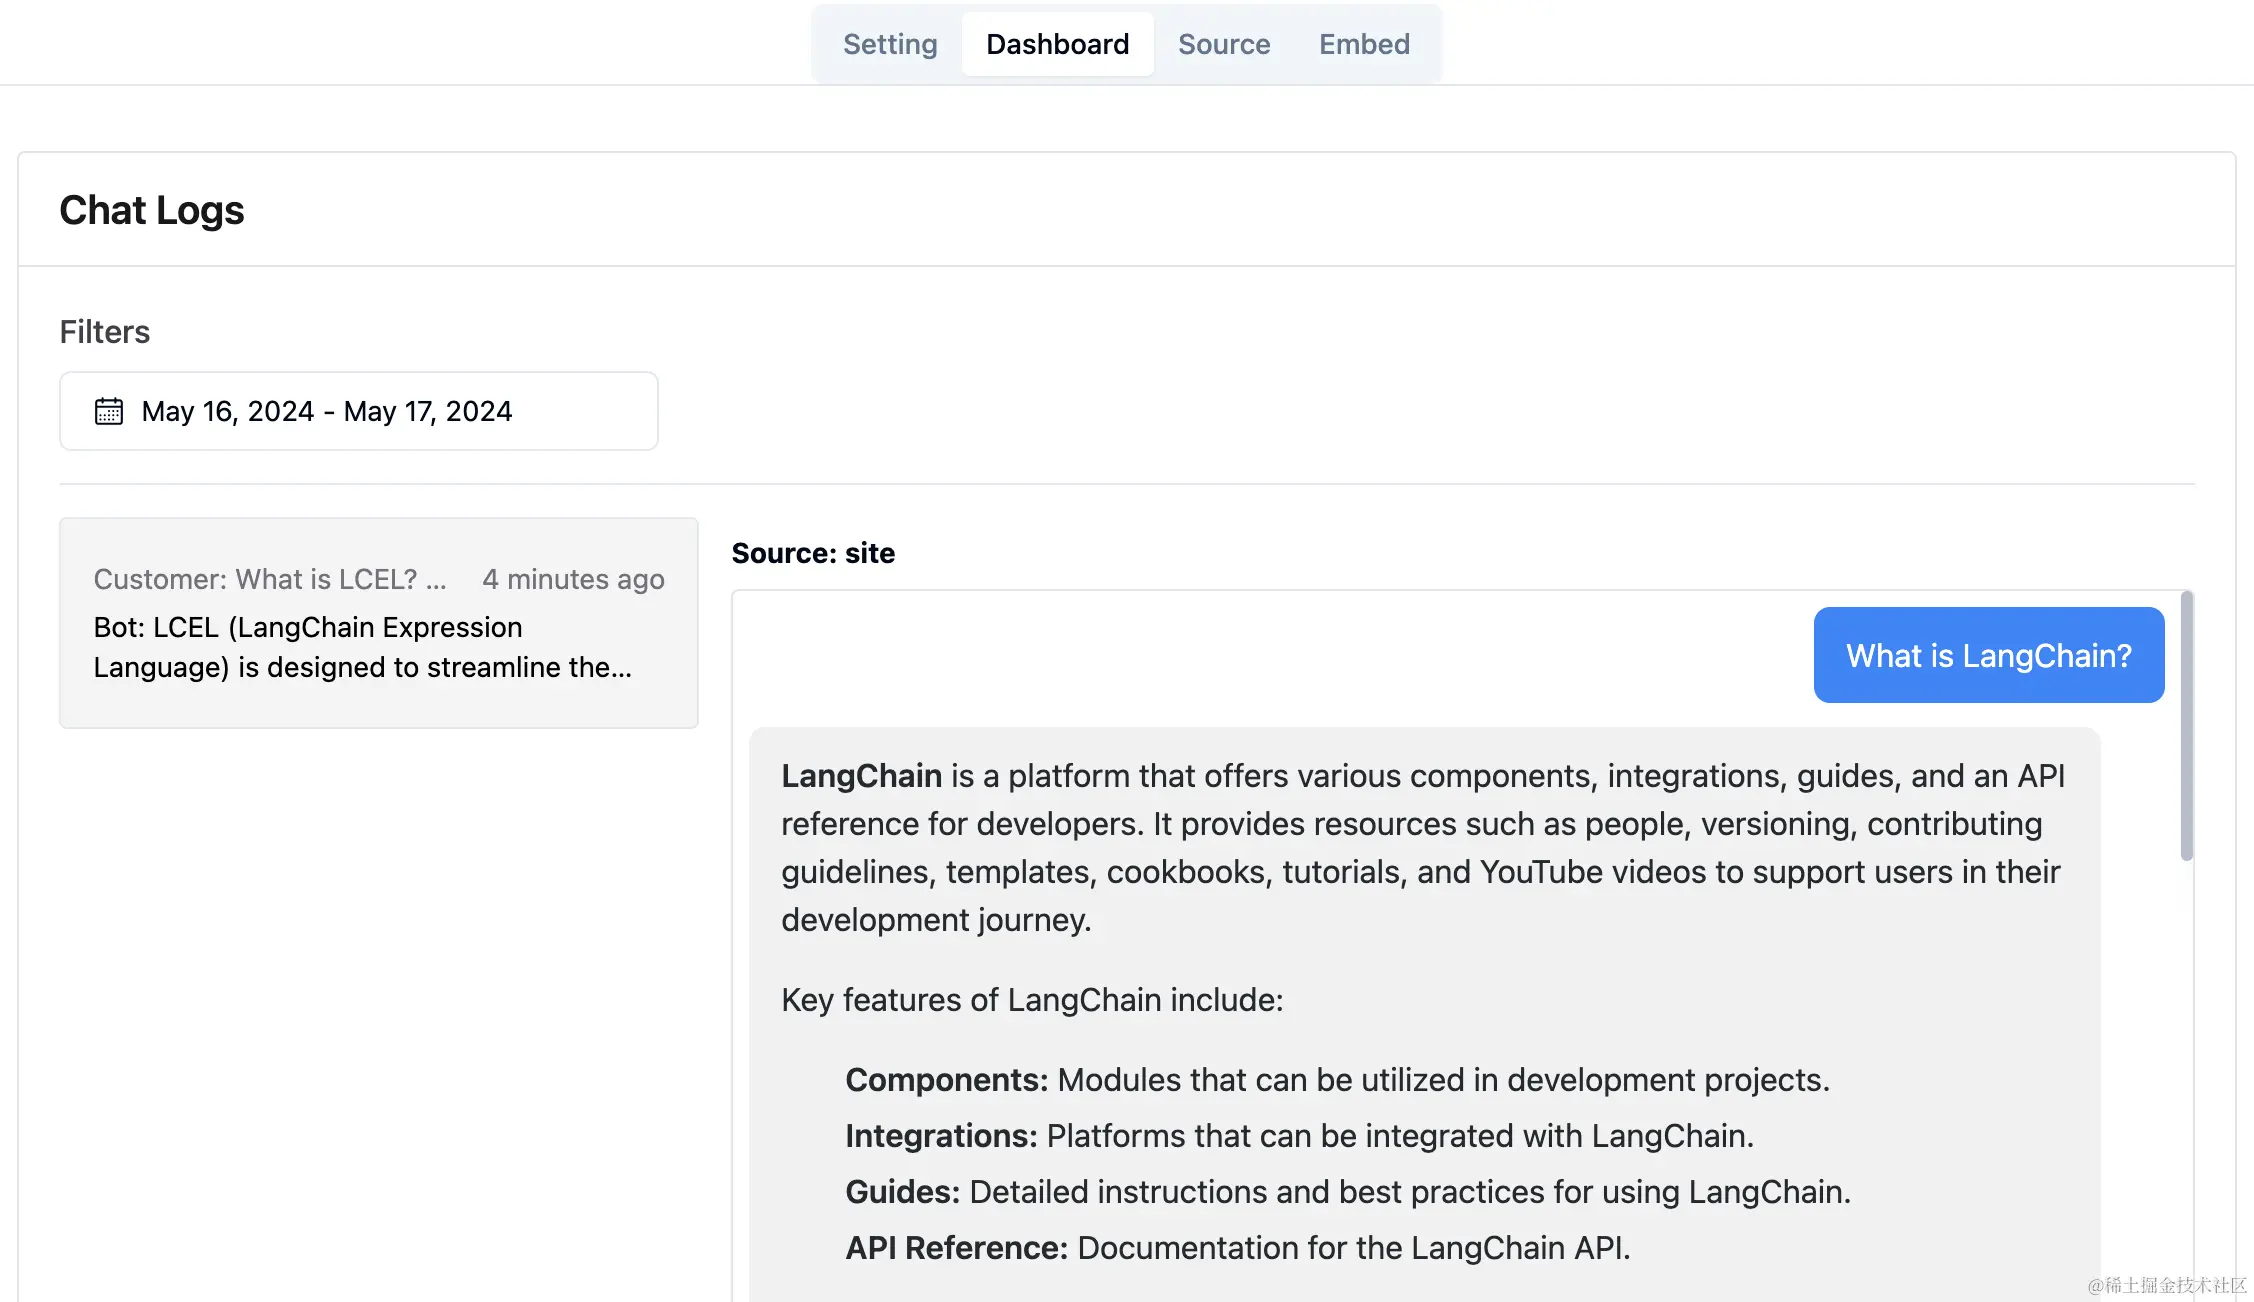
Task: Click the calendar icon in date filter
Action: [108, 411]
